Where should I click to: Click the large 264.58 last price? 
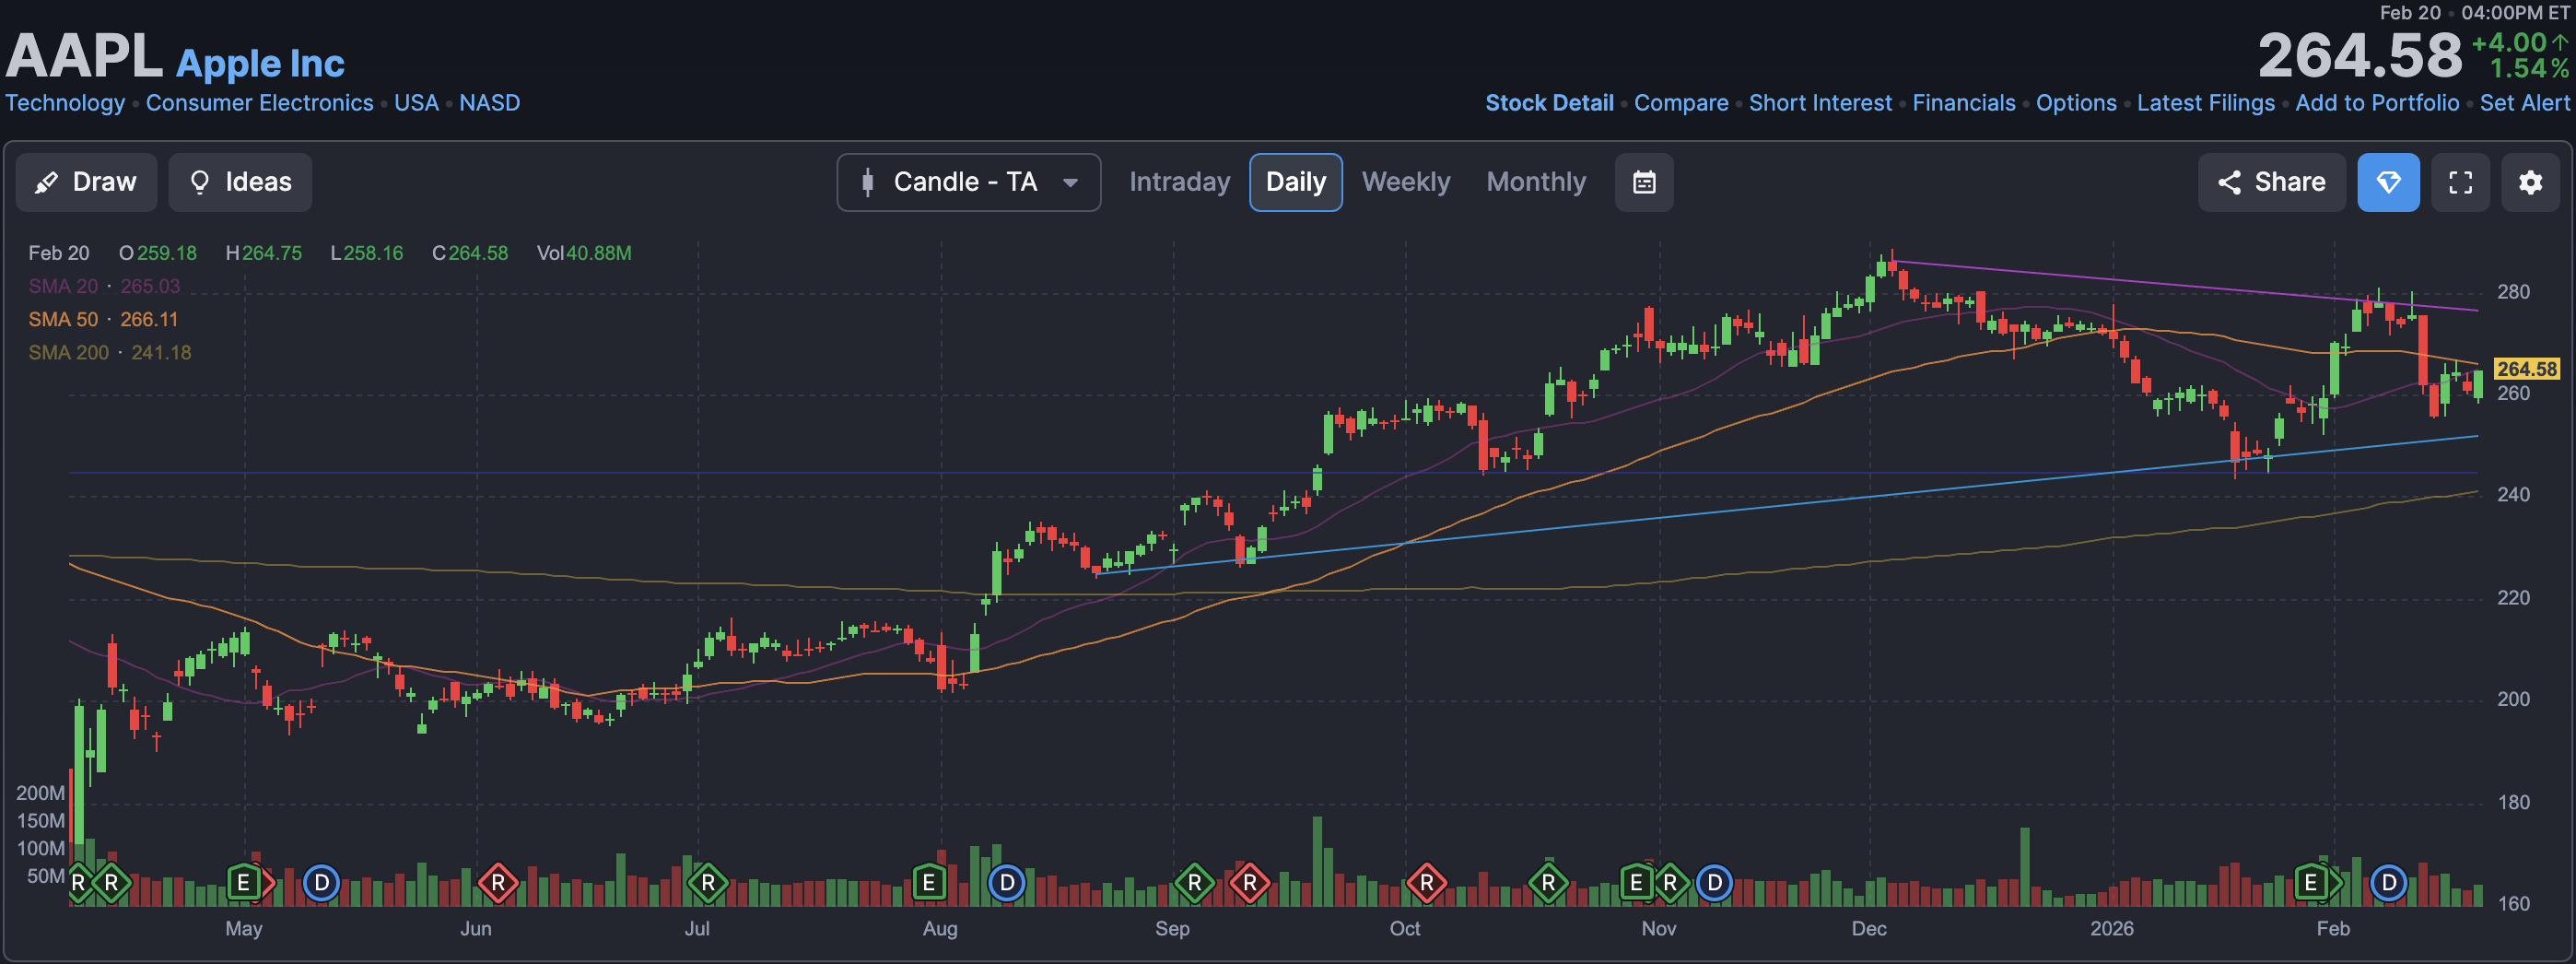tap(2359, 56)
